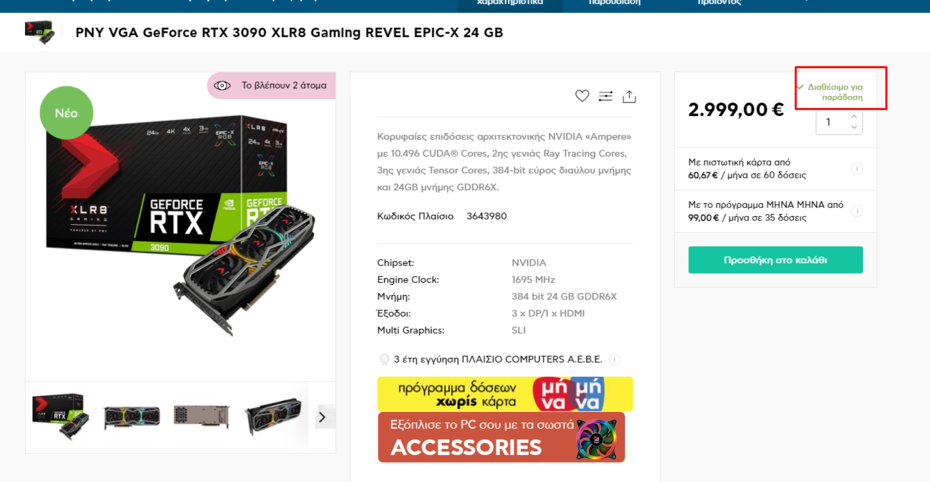Click the compare product icon
The width and height of the screenshot is (930, 482).
coord(605,96)
